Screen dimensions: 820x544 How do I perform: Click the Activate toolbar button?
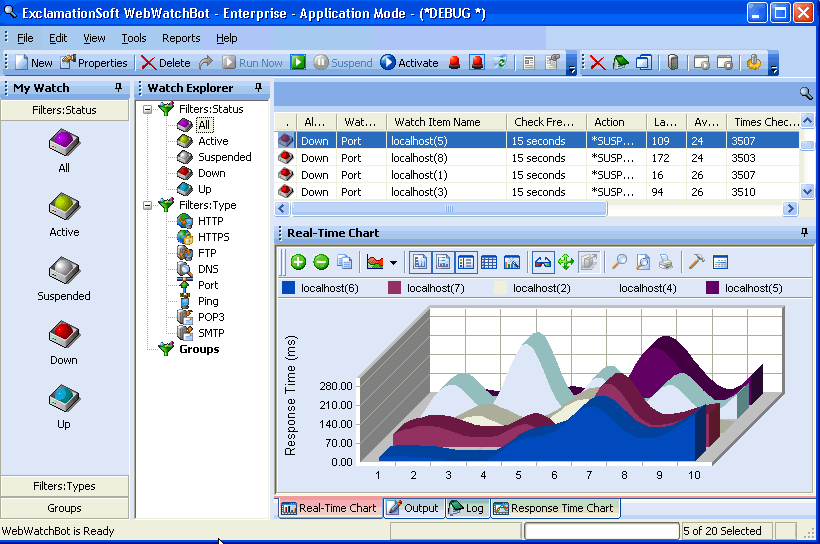click(409, 63)
